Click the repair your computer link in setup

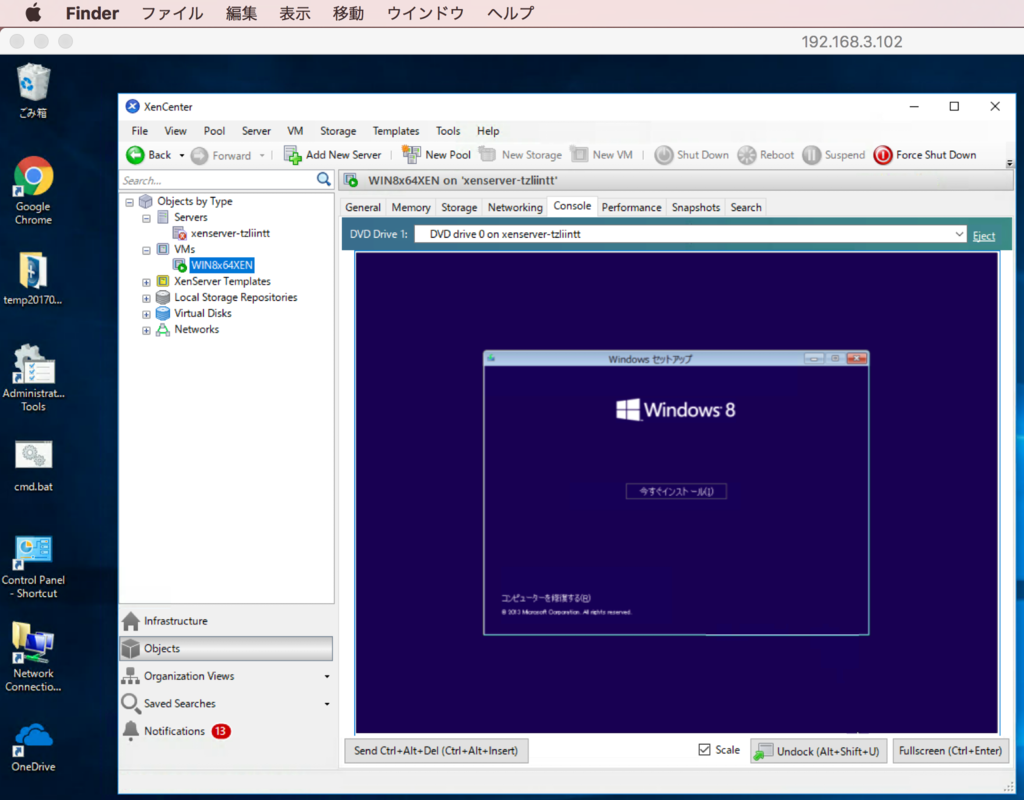546,598
